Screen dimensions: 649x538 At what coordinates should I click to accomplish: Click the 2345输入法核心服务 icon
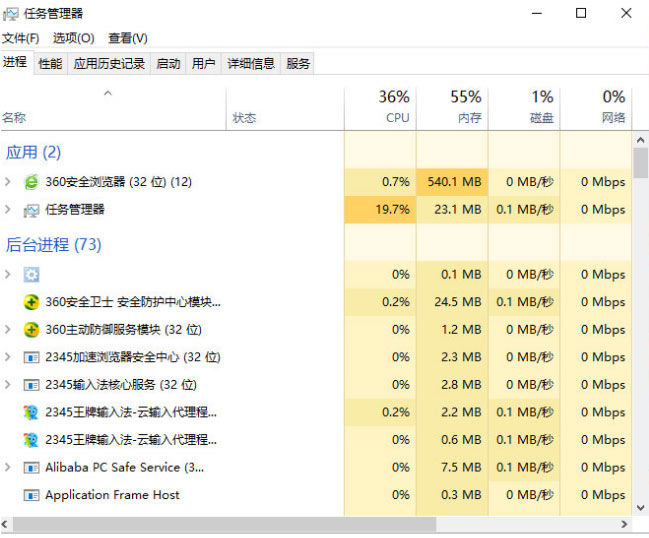point(31,385)
